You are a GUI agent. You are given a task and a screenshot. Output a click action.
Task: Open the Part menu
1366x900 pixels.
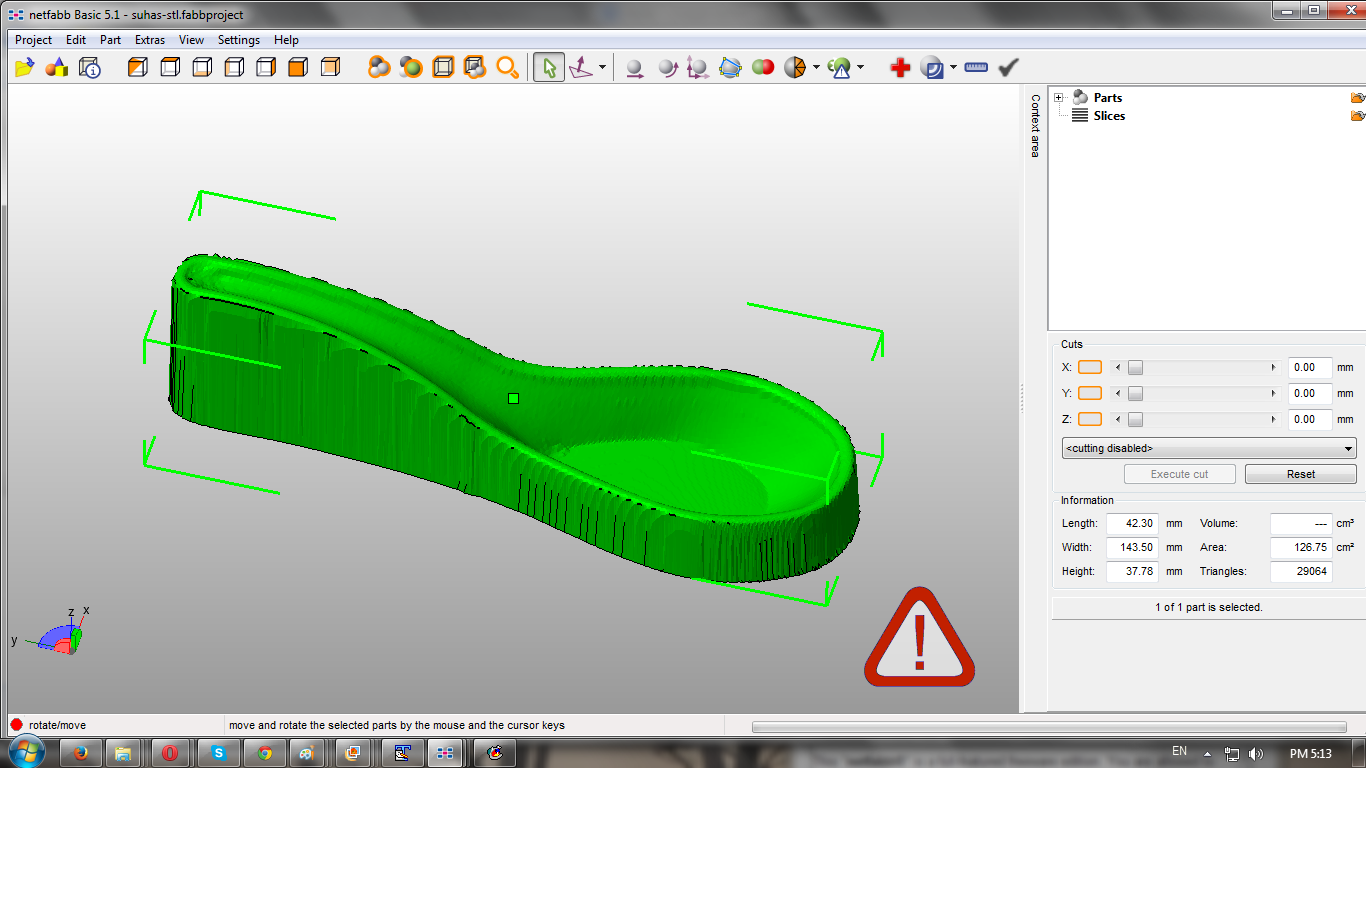point(110,40)
